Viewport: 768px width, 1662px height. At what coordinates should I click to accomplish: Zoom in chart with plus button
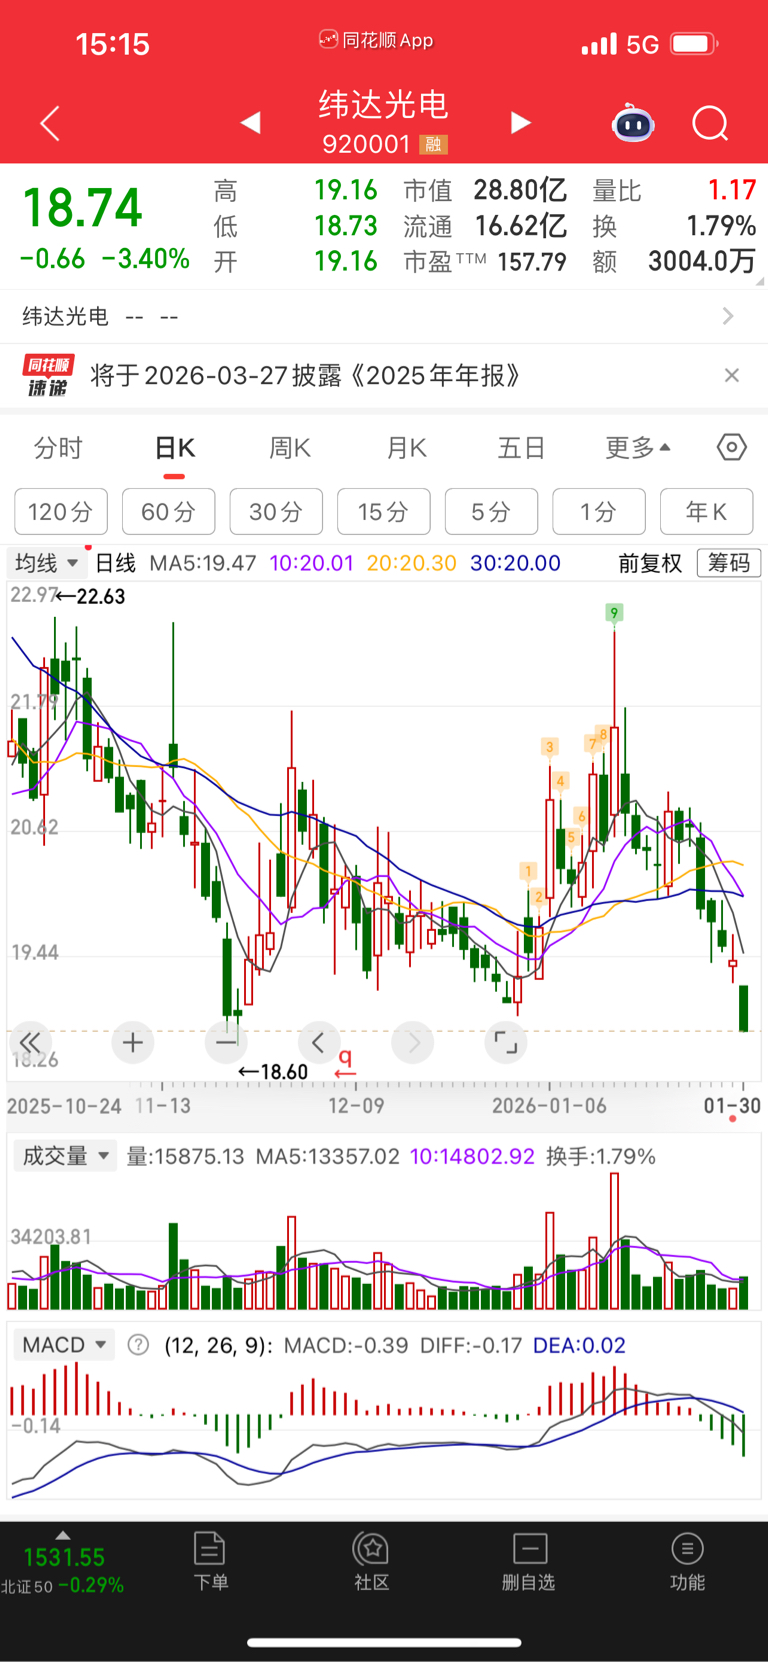pos(132,1043)
